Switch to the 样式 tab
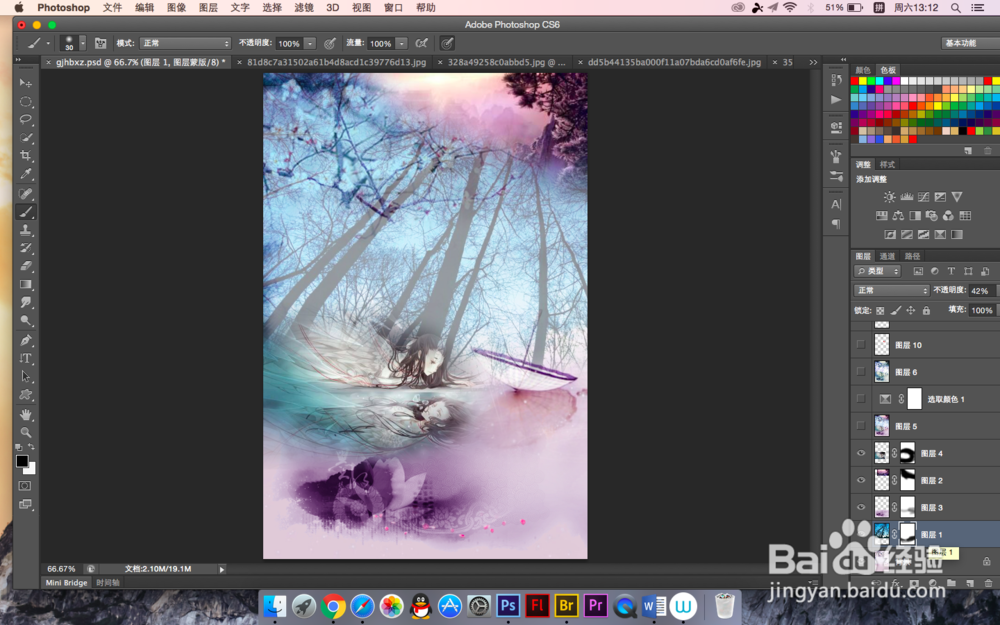The image size is (1000, 625). [x=887, y=165]
